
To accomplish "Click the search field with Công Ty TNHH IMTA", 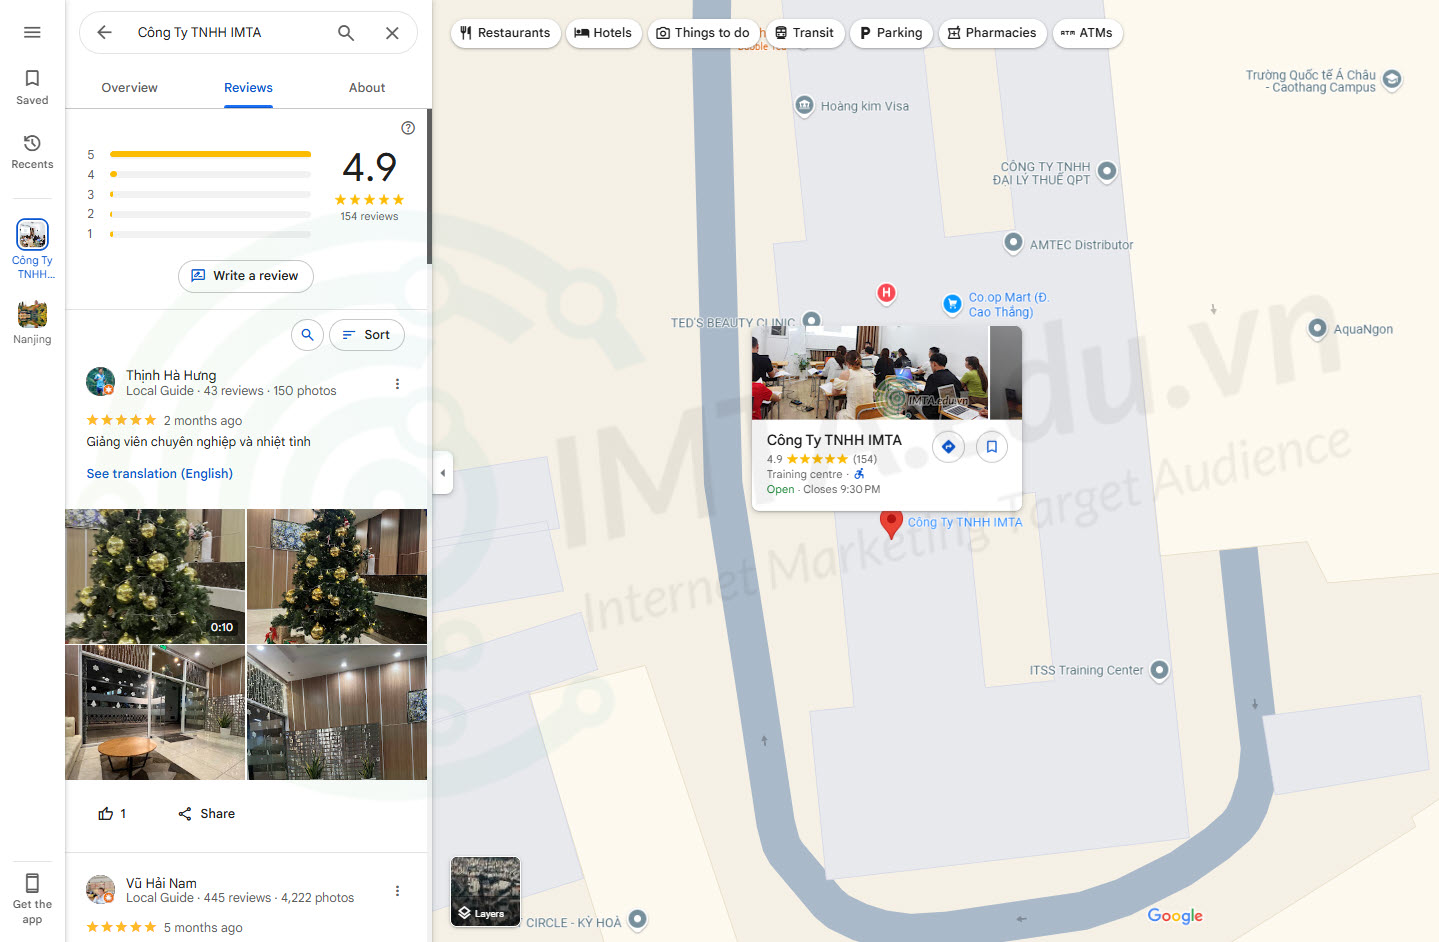I will 228,32.
